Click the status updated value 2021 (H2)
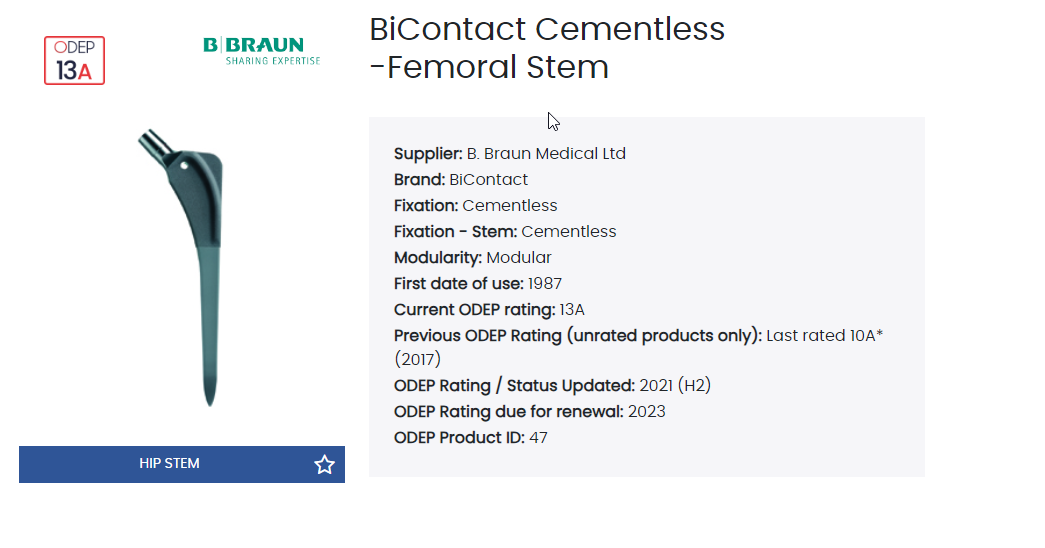The width and height of the screenshot is (1045, 548). 675,386
